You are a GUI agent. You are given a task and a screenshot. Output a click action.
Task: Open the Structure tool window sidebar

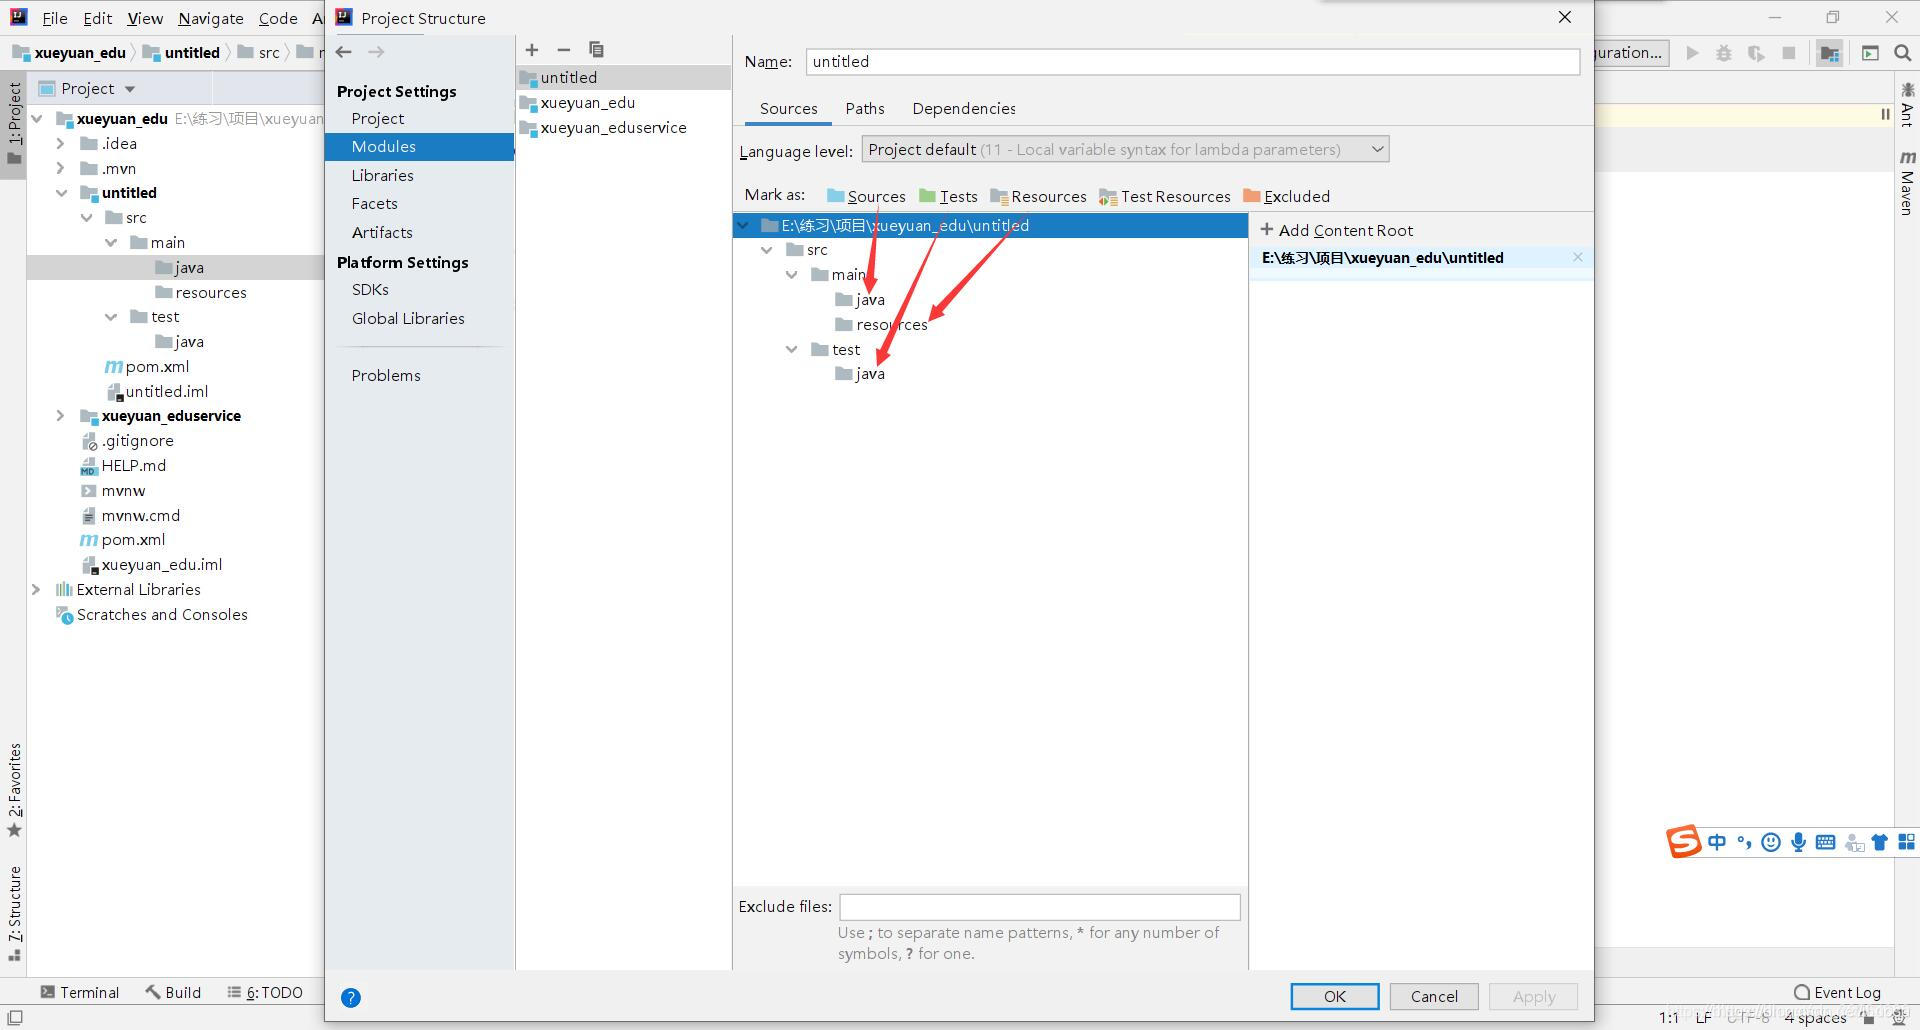coord(14,913)
